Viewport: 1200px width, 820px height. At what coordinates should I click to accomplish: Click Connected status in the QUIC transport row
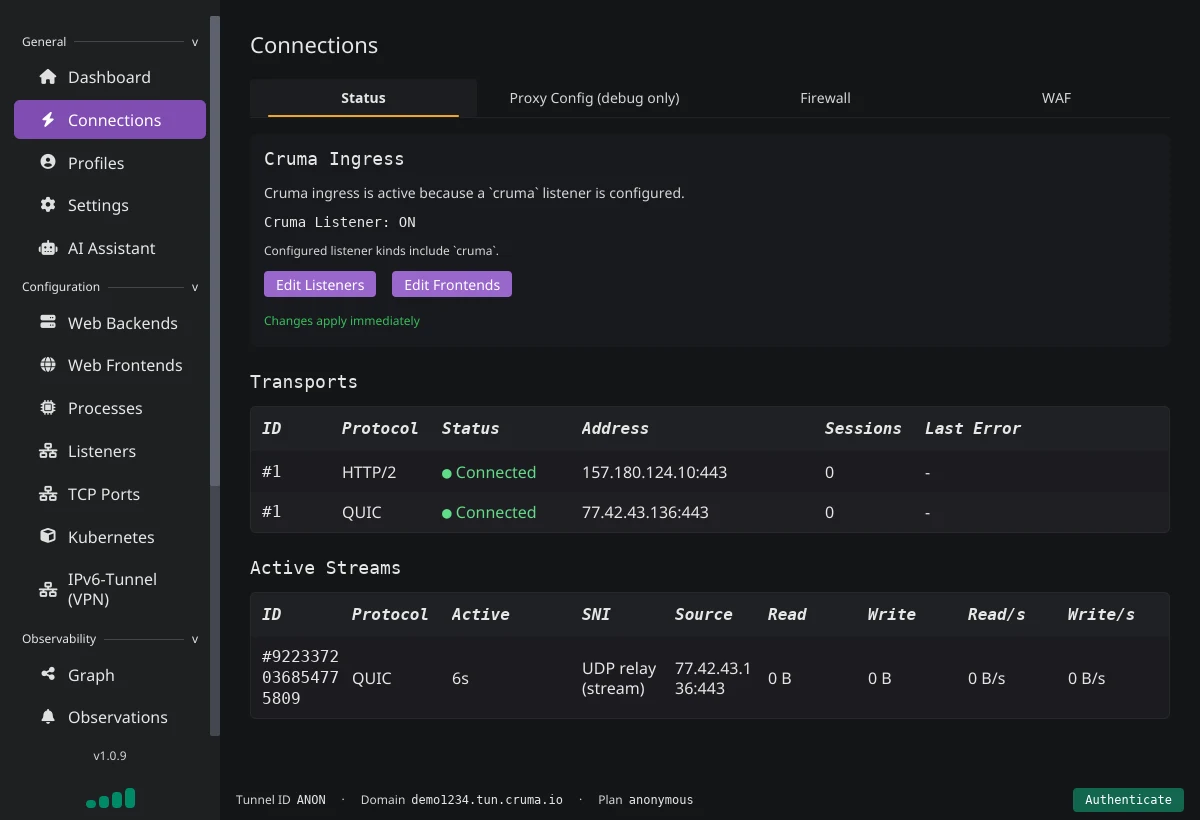tap(489, 512)
